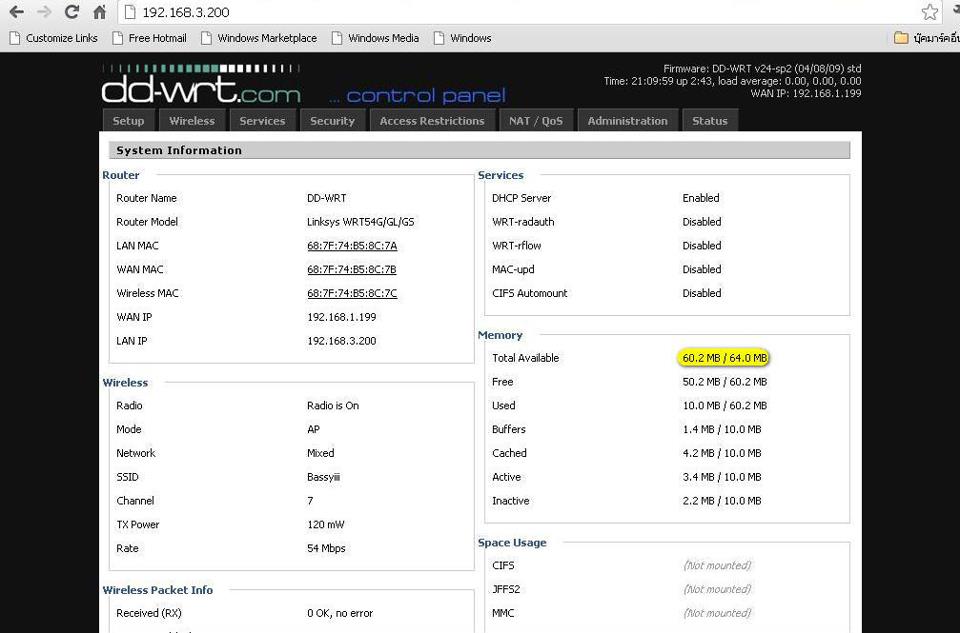This screenshot has height=633, width=960.
Task: Open the Free Hotmail bookmark
Action: pos(149,38)
